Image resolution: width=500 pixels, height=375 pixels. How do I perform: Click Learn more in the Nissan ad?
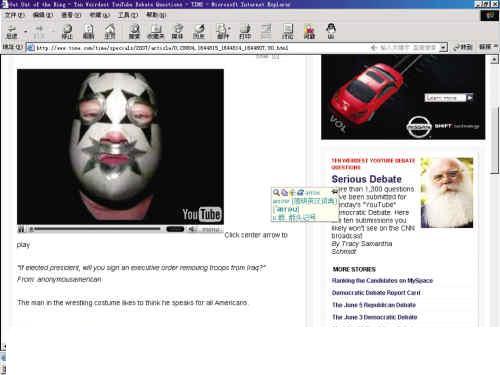pyautogui.click(x=445, y=98)
